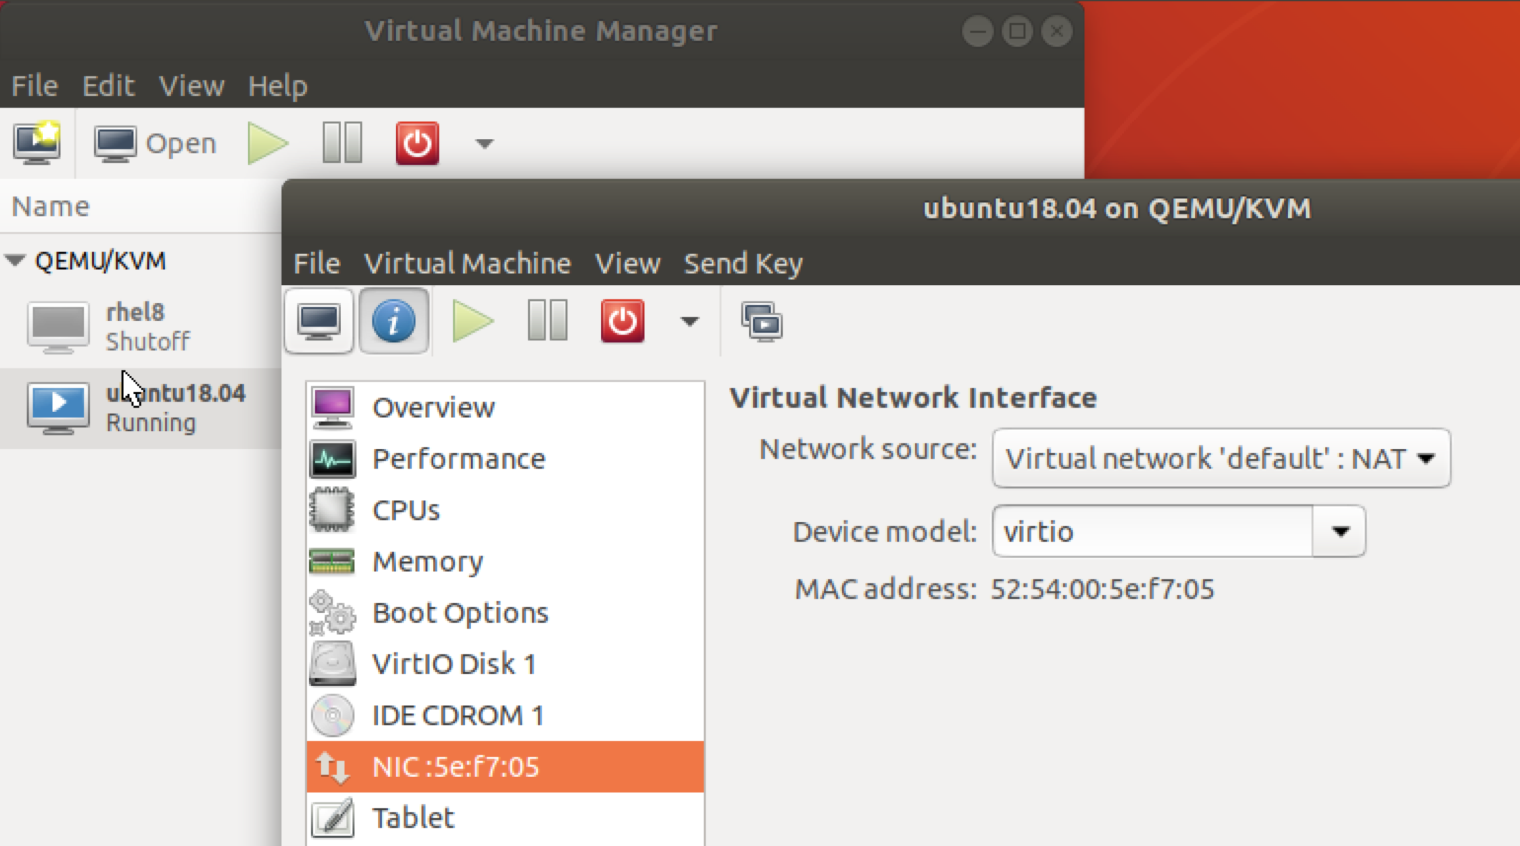This screenshot has height=846, width=1520.
Task: Select Memory in hardware list
Action: (505, 561)
